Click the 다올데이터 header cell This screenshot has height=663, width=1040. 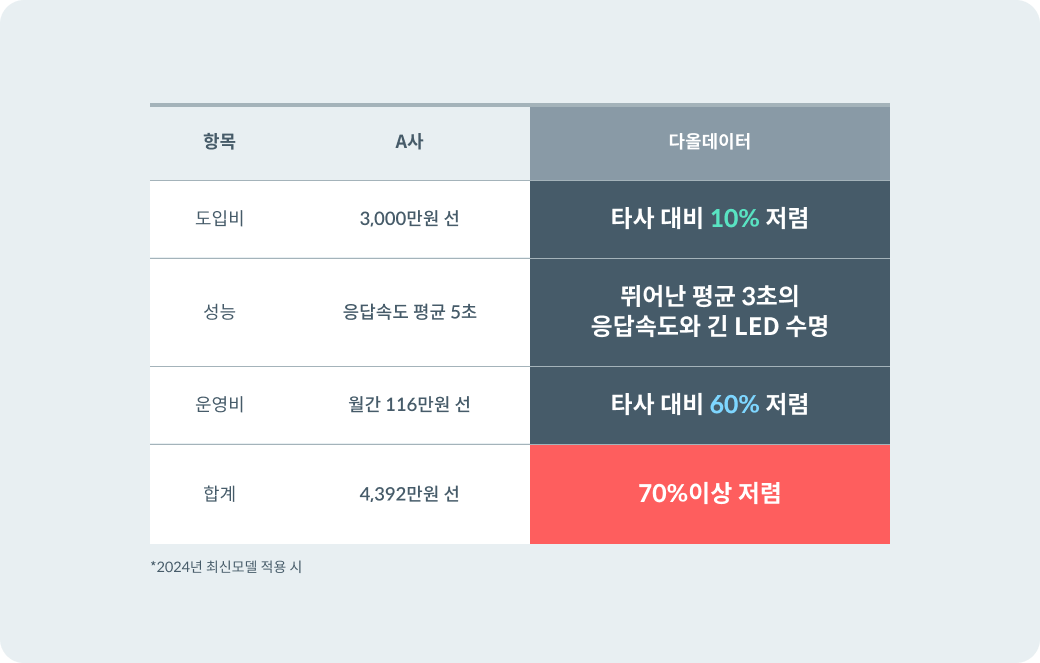coord(709,142)
